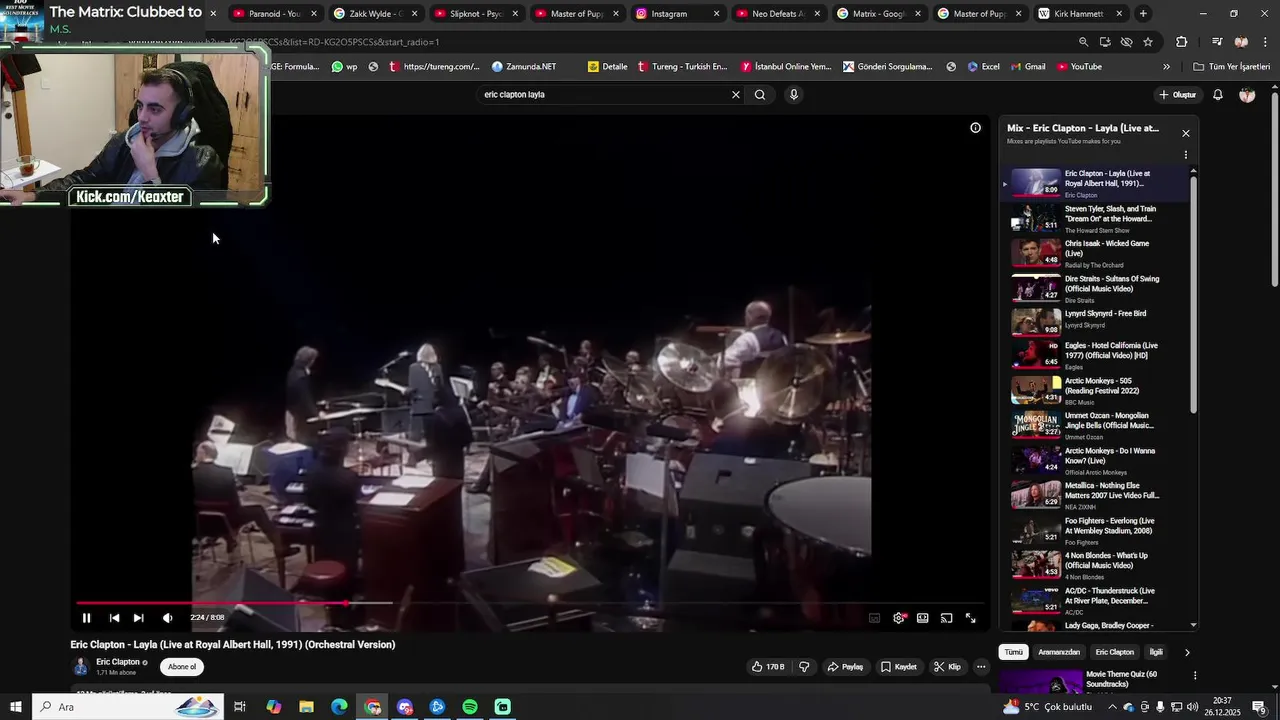1280x720 pixels.
Task: Switch to theater mode
Action: pos(923,618)
